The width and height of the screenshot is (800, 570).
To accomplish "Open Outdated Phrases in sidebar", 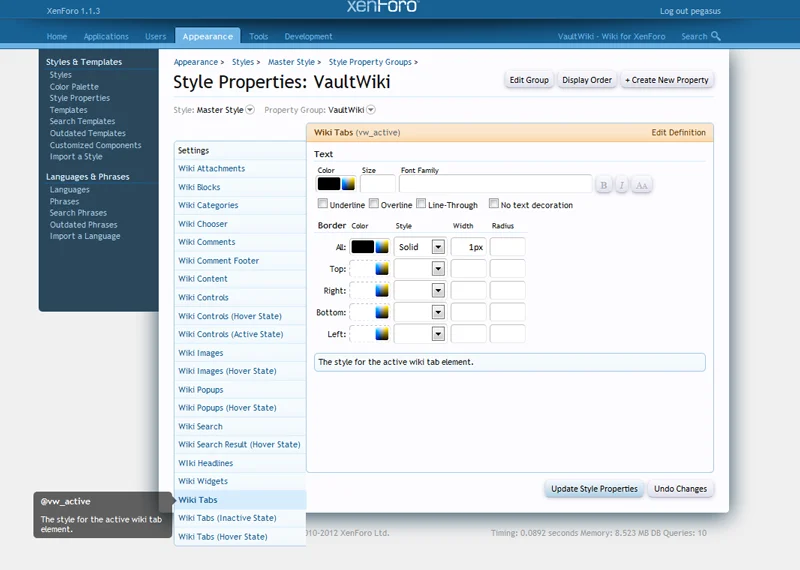I will [83, 225].
